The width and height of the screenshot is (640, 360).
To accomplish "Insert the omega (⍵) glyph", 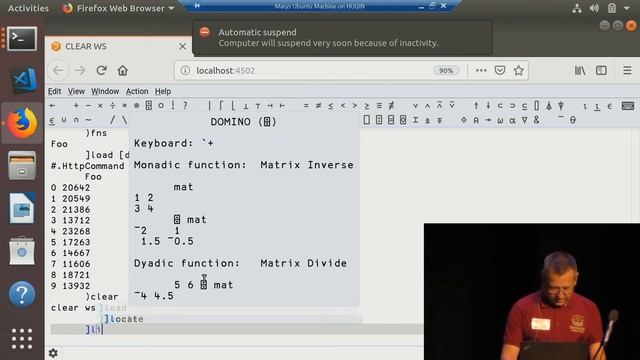I will click(x=500, y=120).
